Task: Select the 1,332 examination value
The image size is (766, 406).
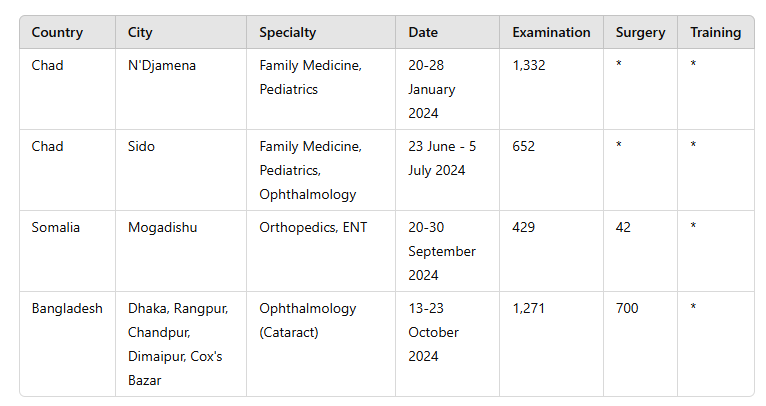Action: coord(529,65)
